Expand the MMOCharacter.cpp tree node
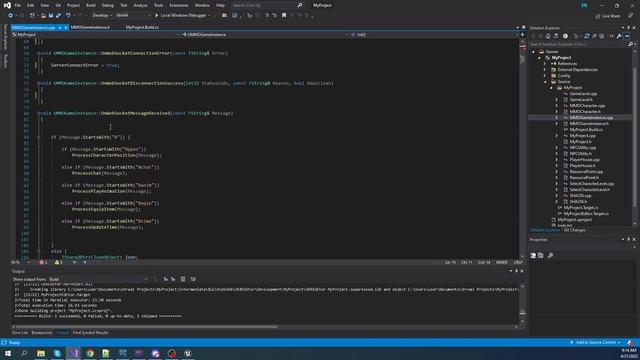This screenshot has width=640, height=360. [557, 106]
